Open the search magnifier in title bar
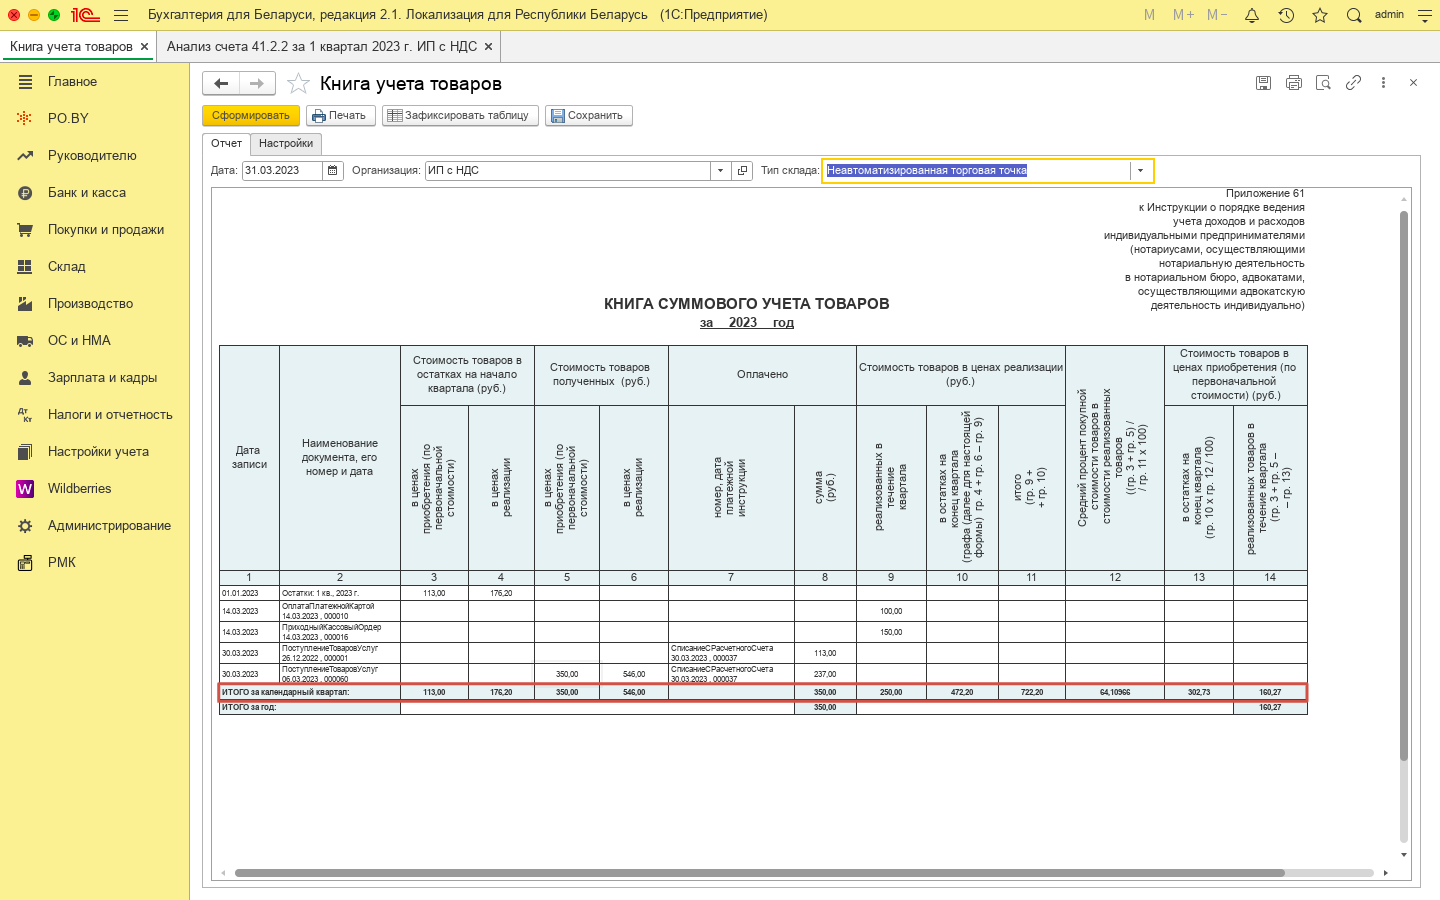 1354,15
